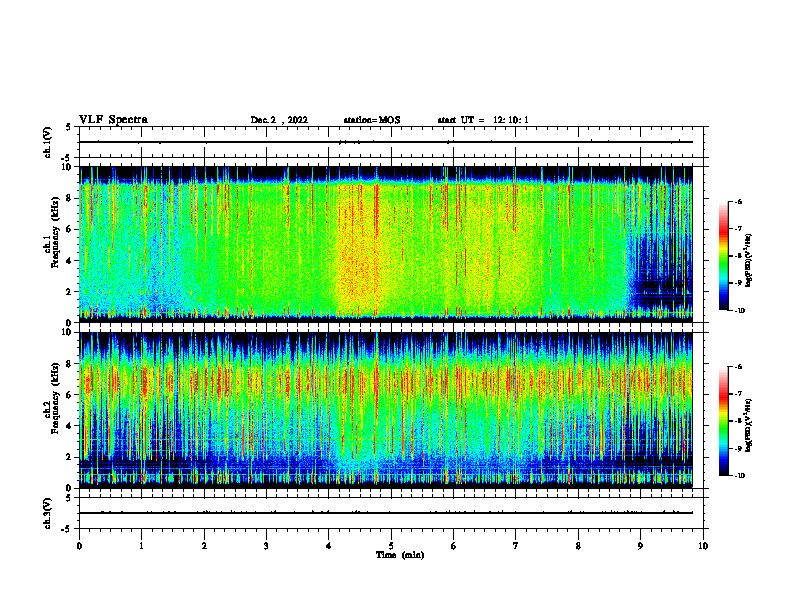Viewport: 792px width, 612px height.
Task: Click the "-5" tick on ch.3(V) axis
Action: 67,529
